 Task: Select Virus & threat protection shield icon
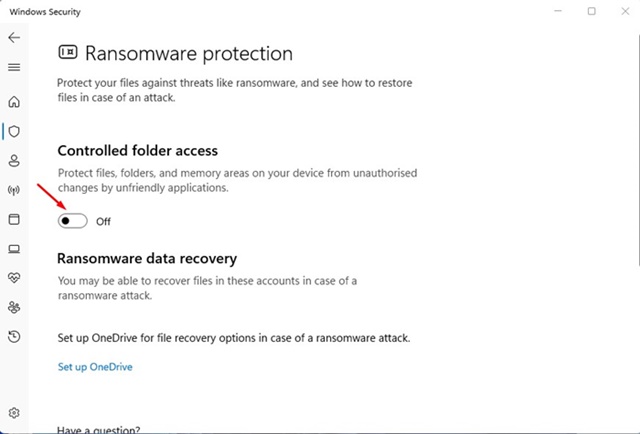pyautogui.click(x=14, y=131)
